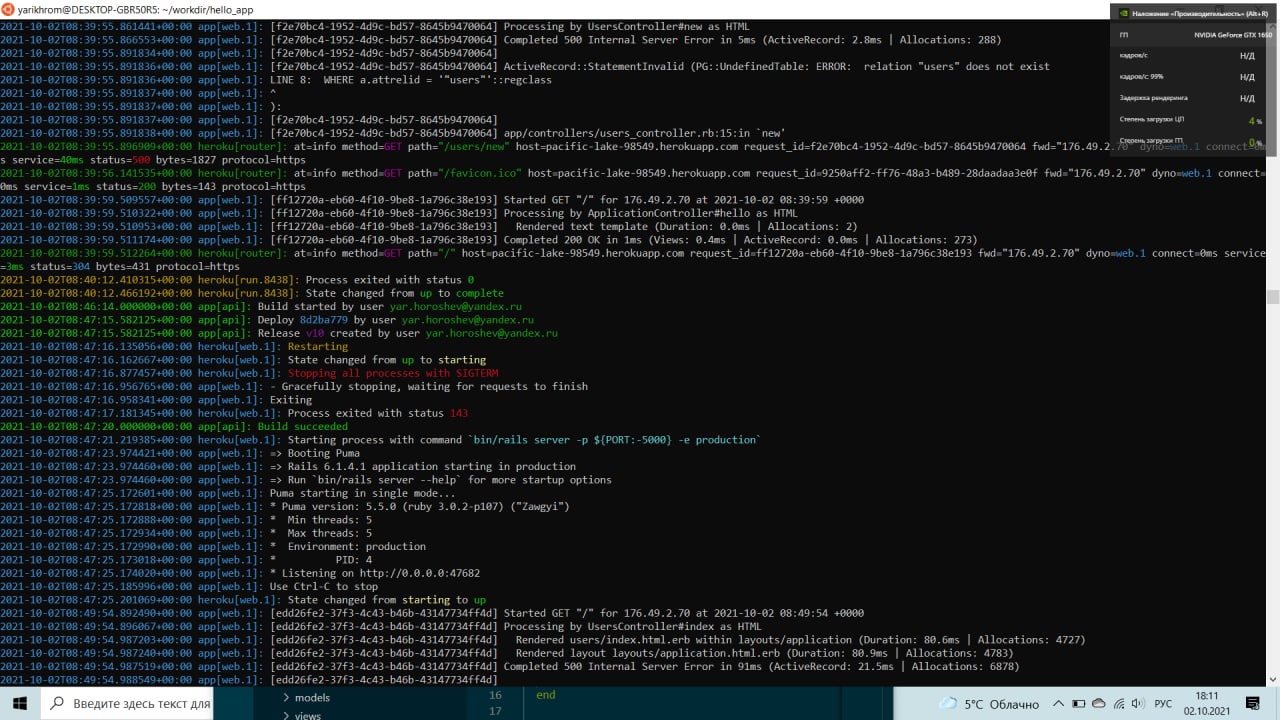Click 'Rendered text template' log line
The height and width of the screenshot is (720, 1280).
tap(686, 226)
